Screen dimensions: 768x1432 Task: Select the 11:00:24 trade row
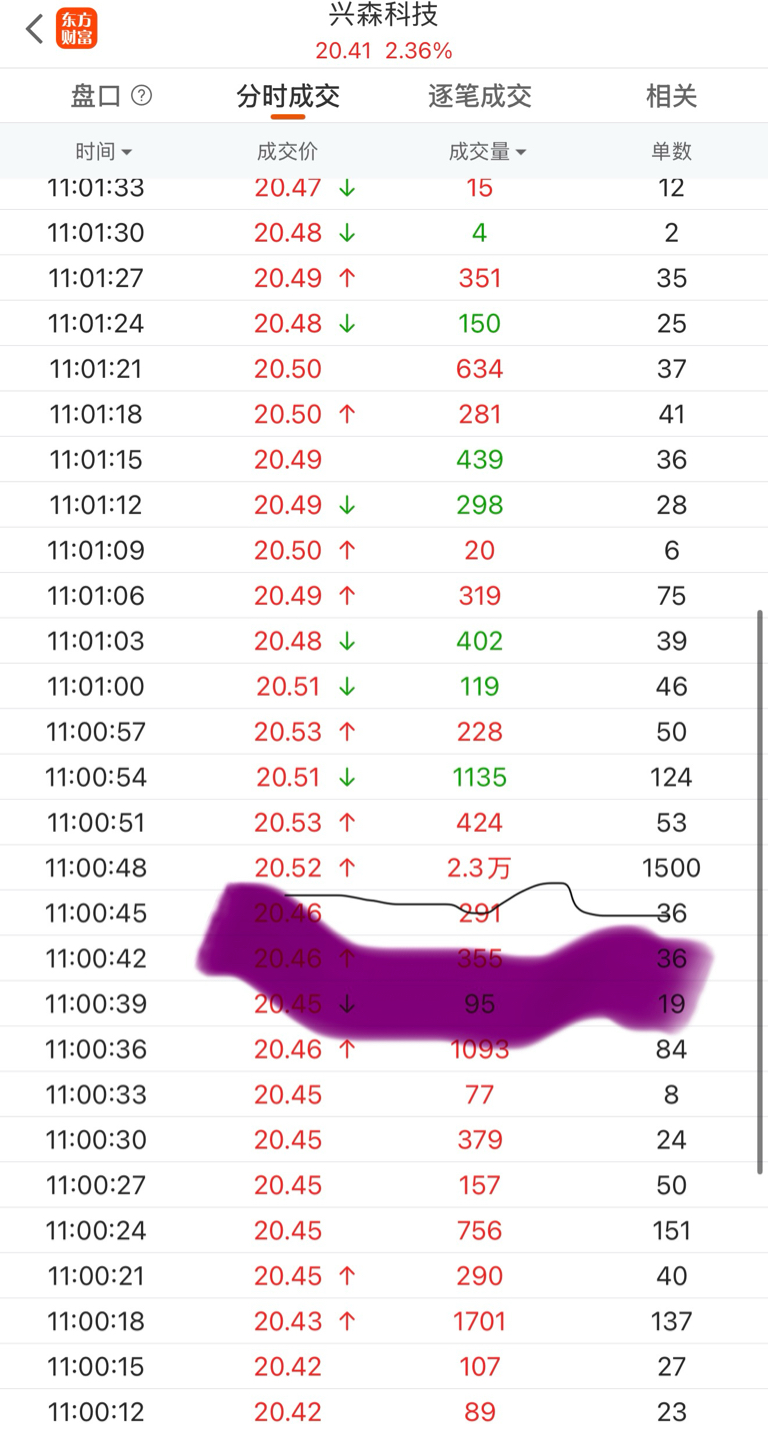coord(384,1230)
